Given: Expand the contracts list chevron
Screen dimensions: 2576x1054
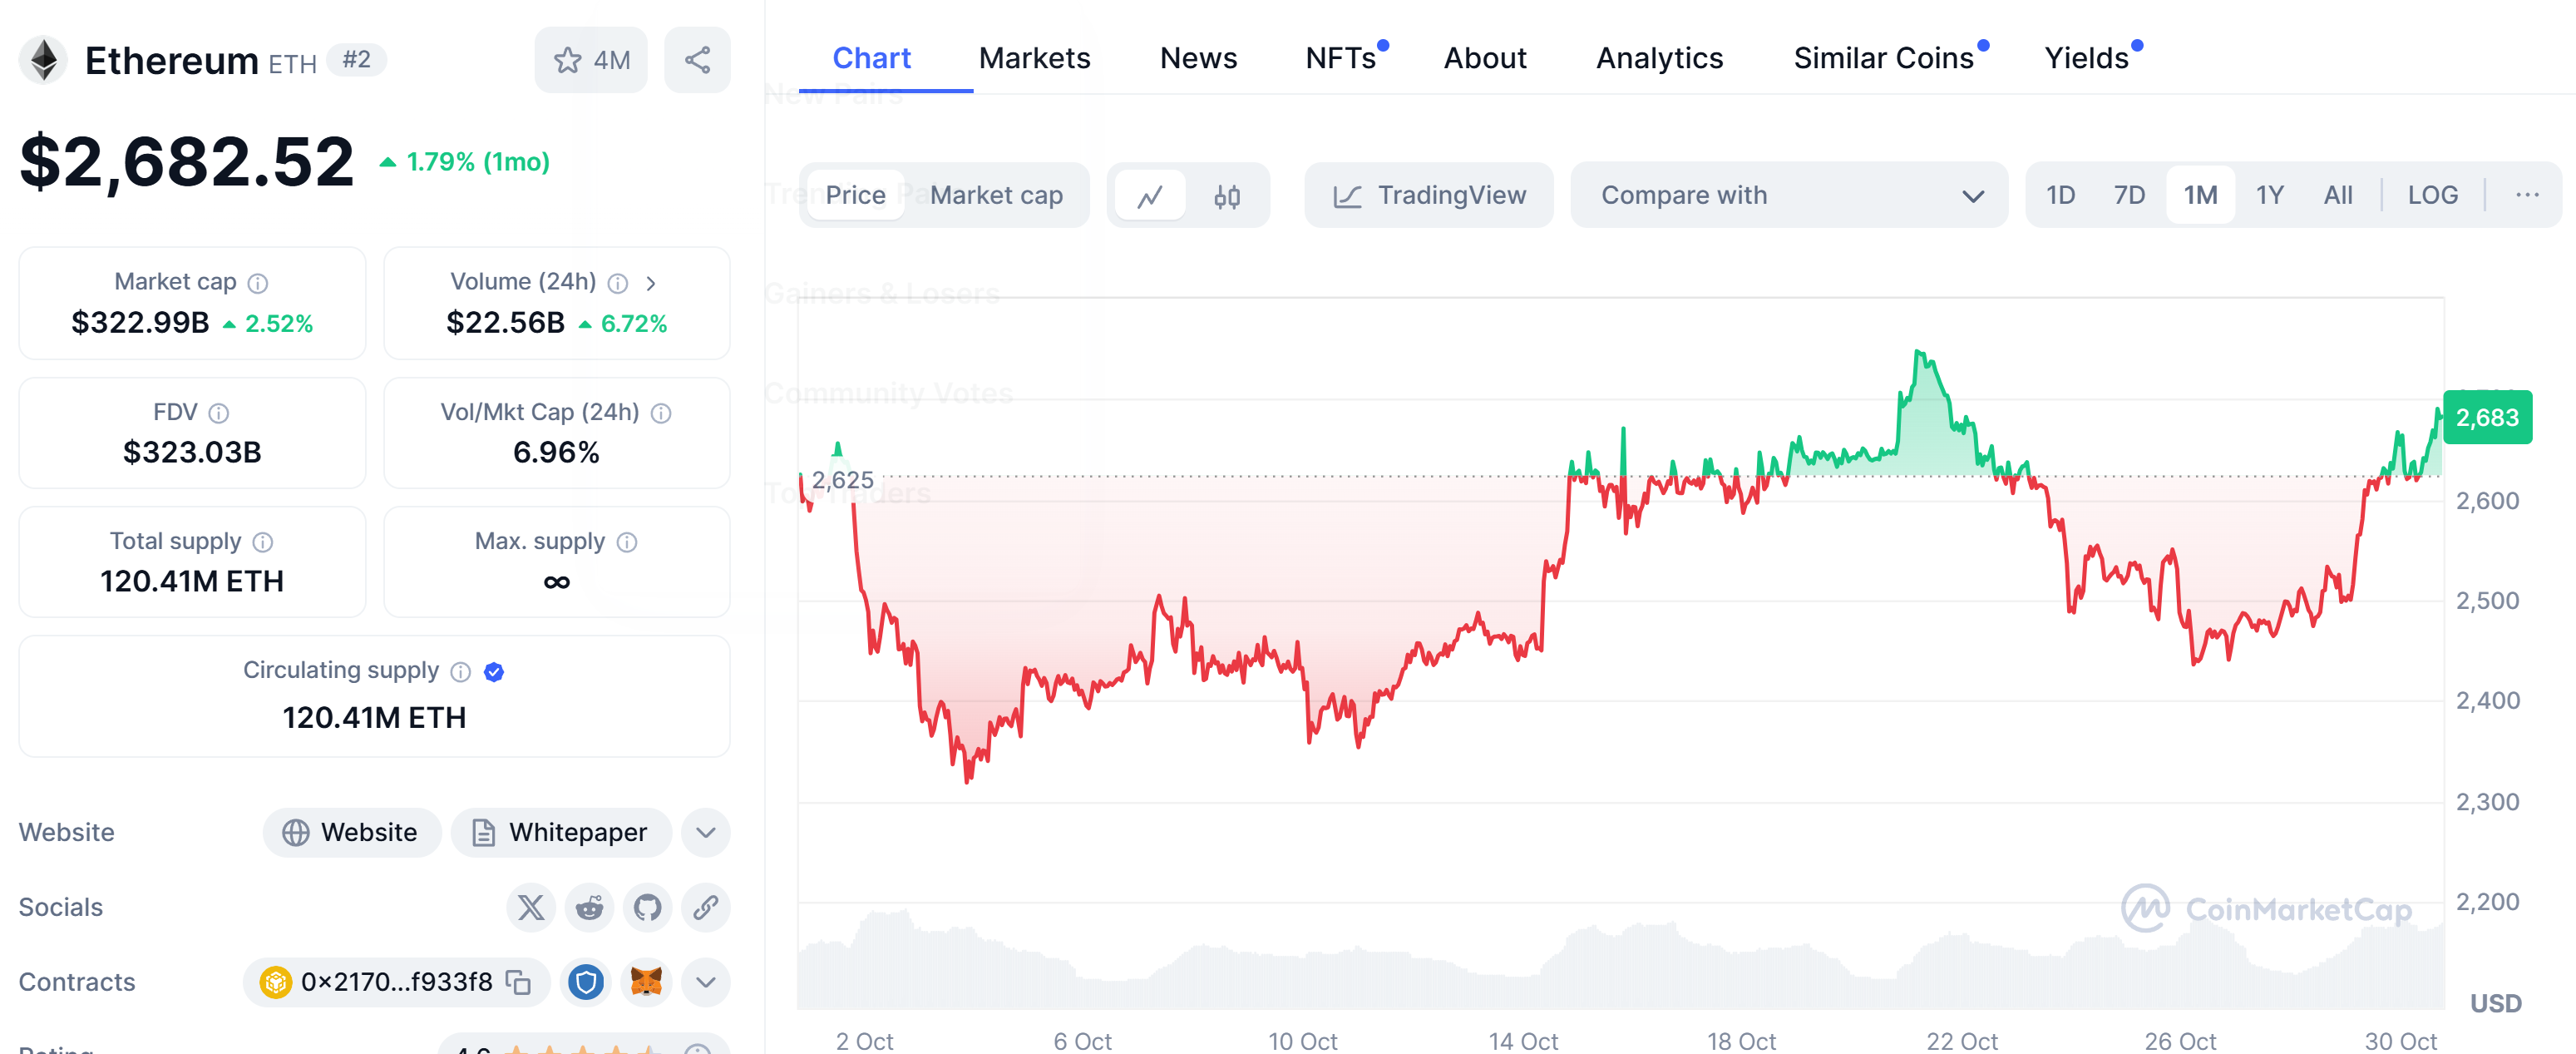Looking at the screenshot, I should pyautogui.click(x=705, y=982).
